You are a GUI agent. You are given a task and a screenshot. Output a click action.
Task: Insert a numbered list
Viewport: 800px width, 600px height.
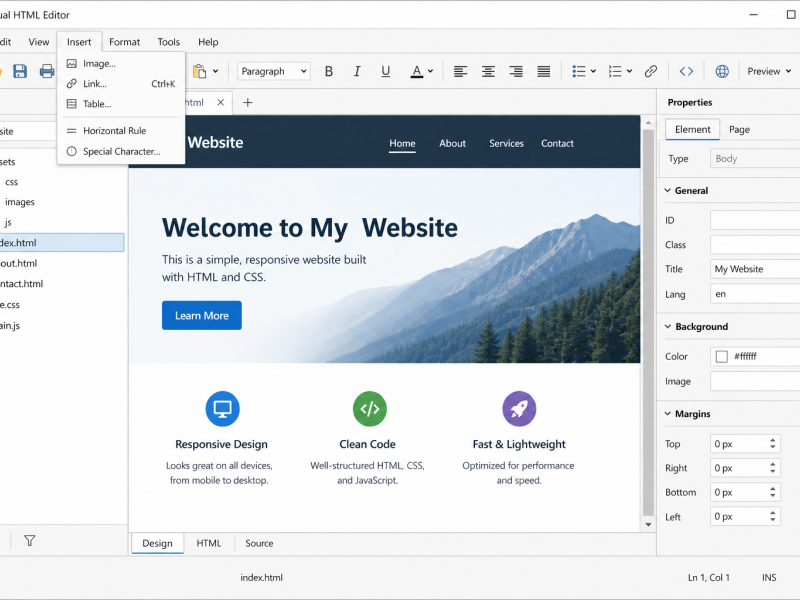click(615, 71)
